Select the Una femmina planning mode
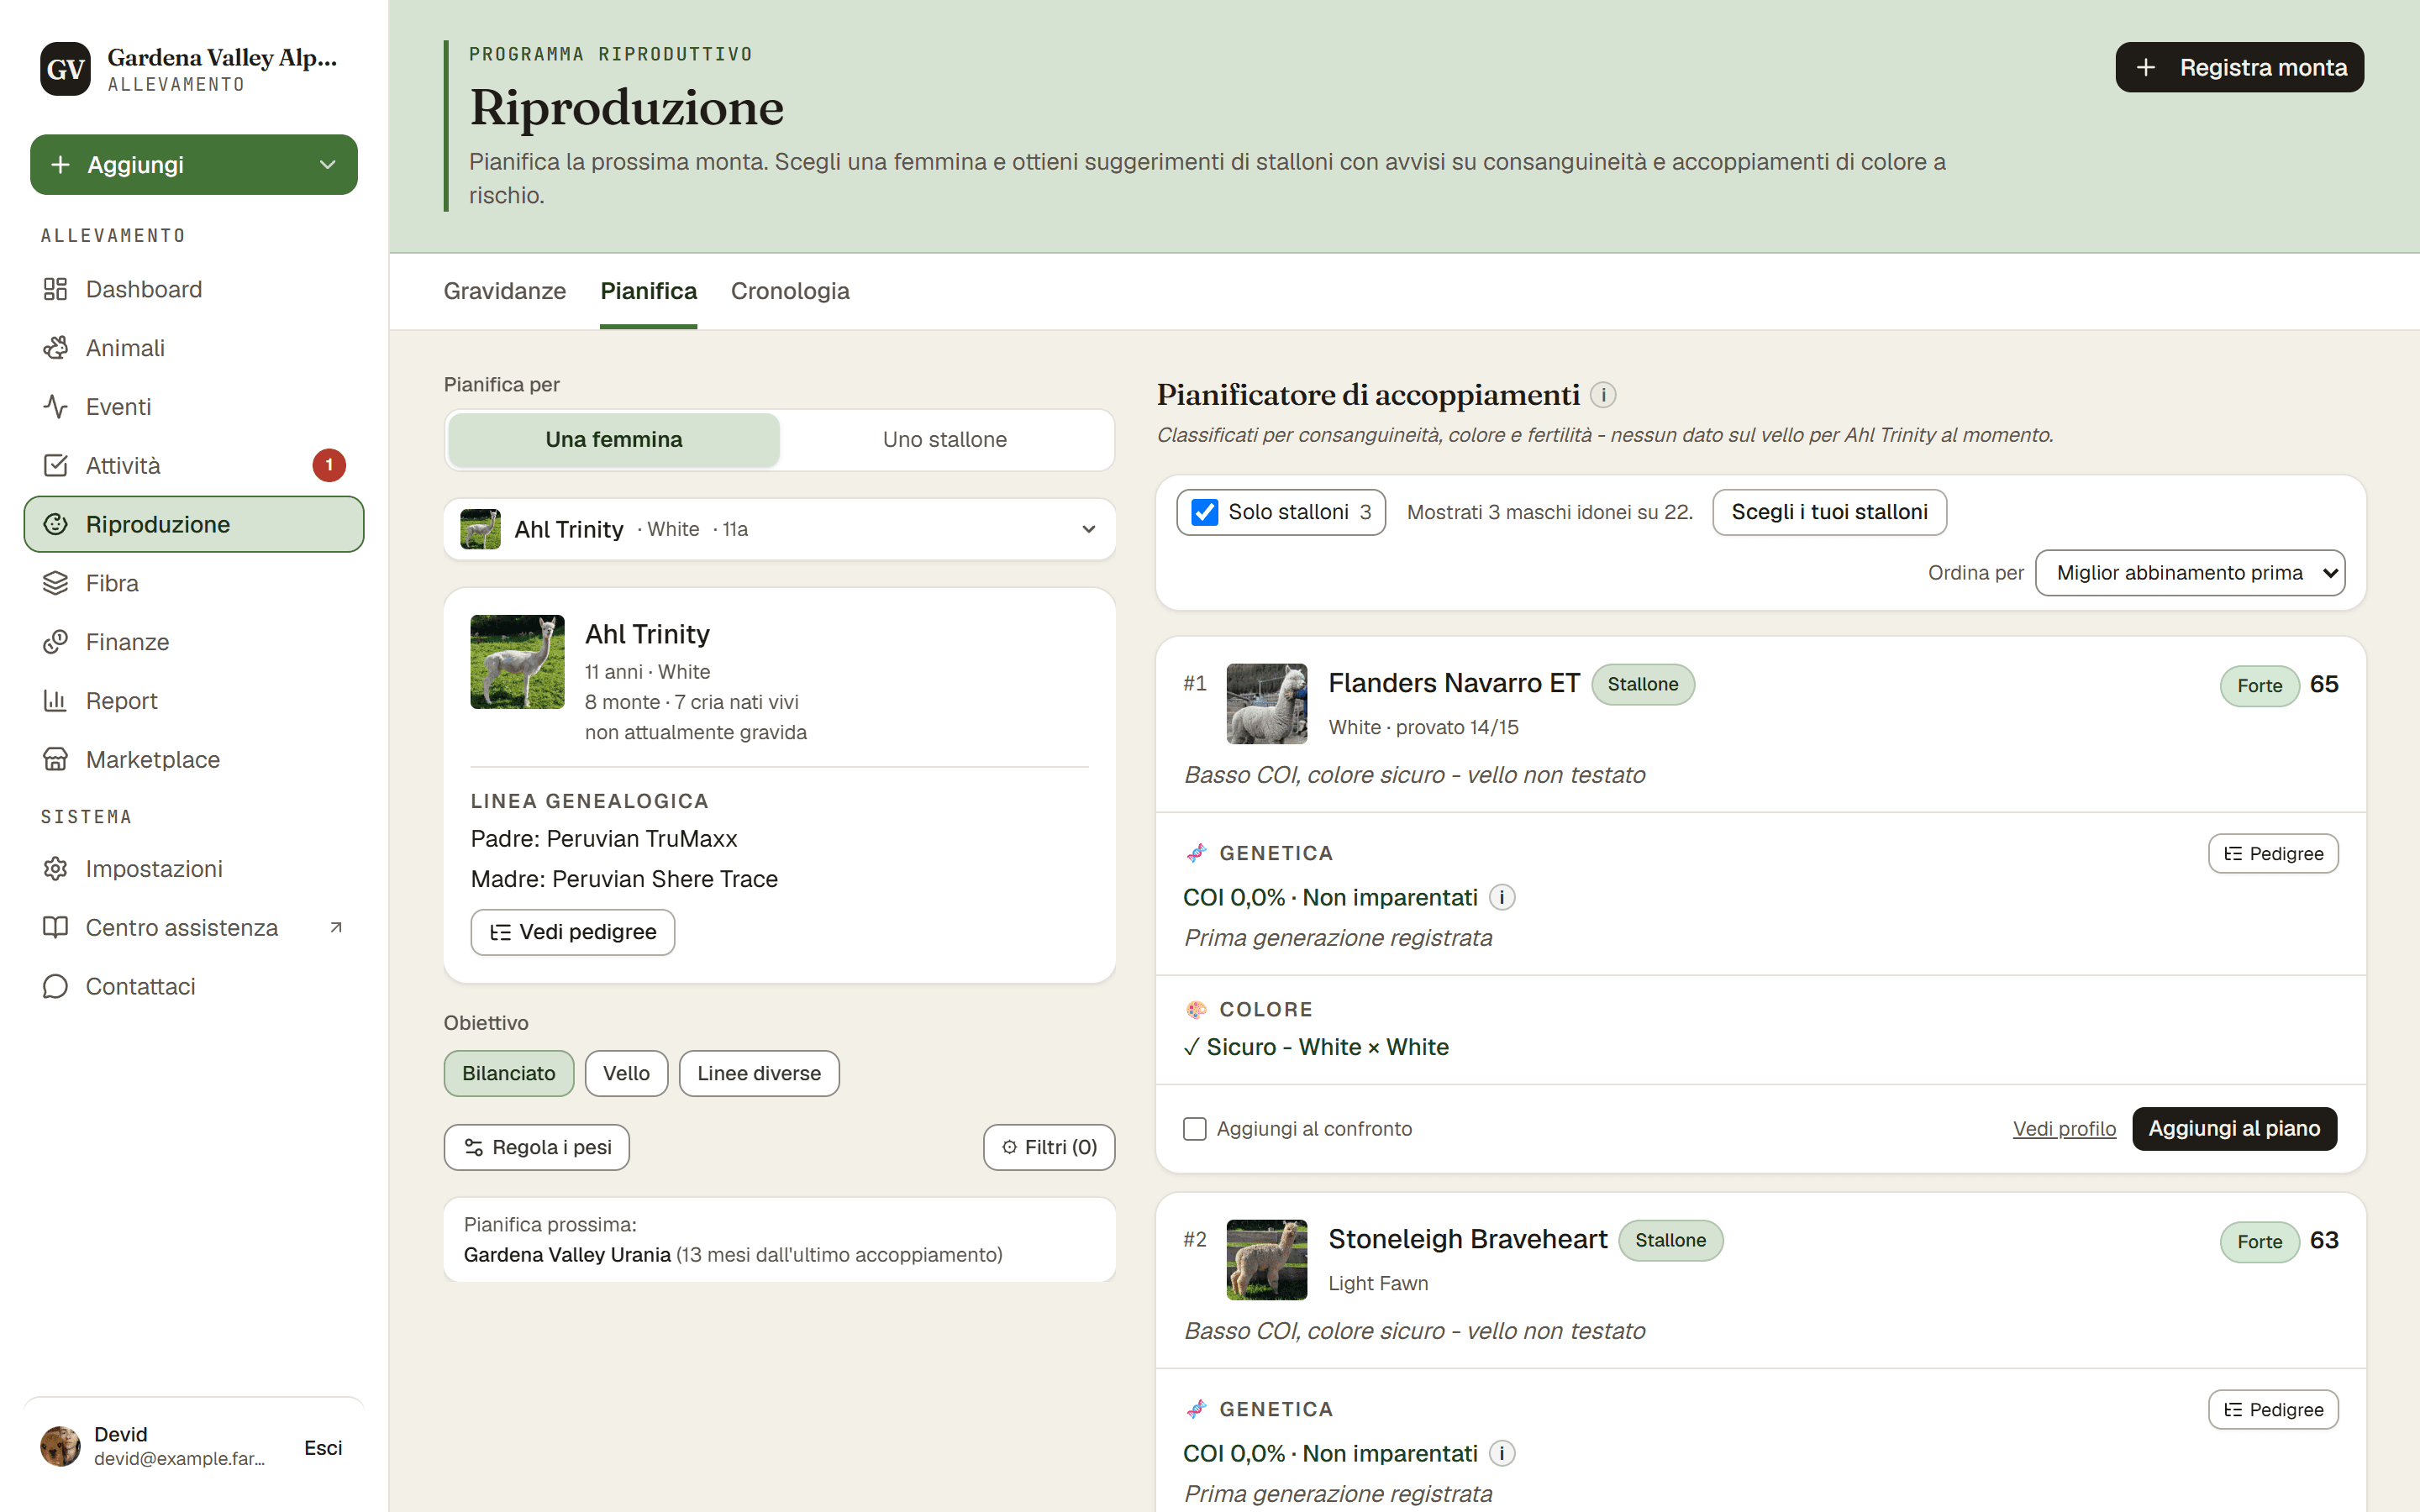 coord(614,440)
